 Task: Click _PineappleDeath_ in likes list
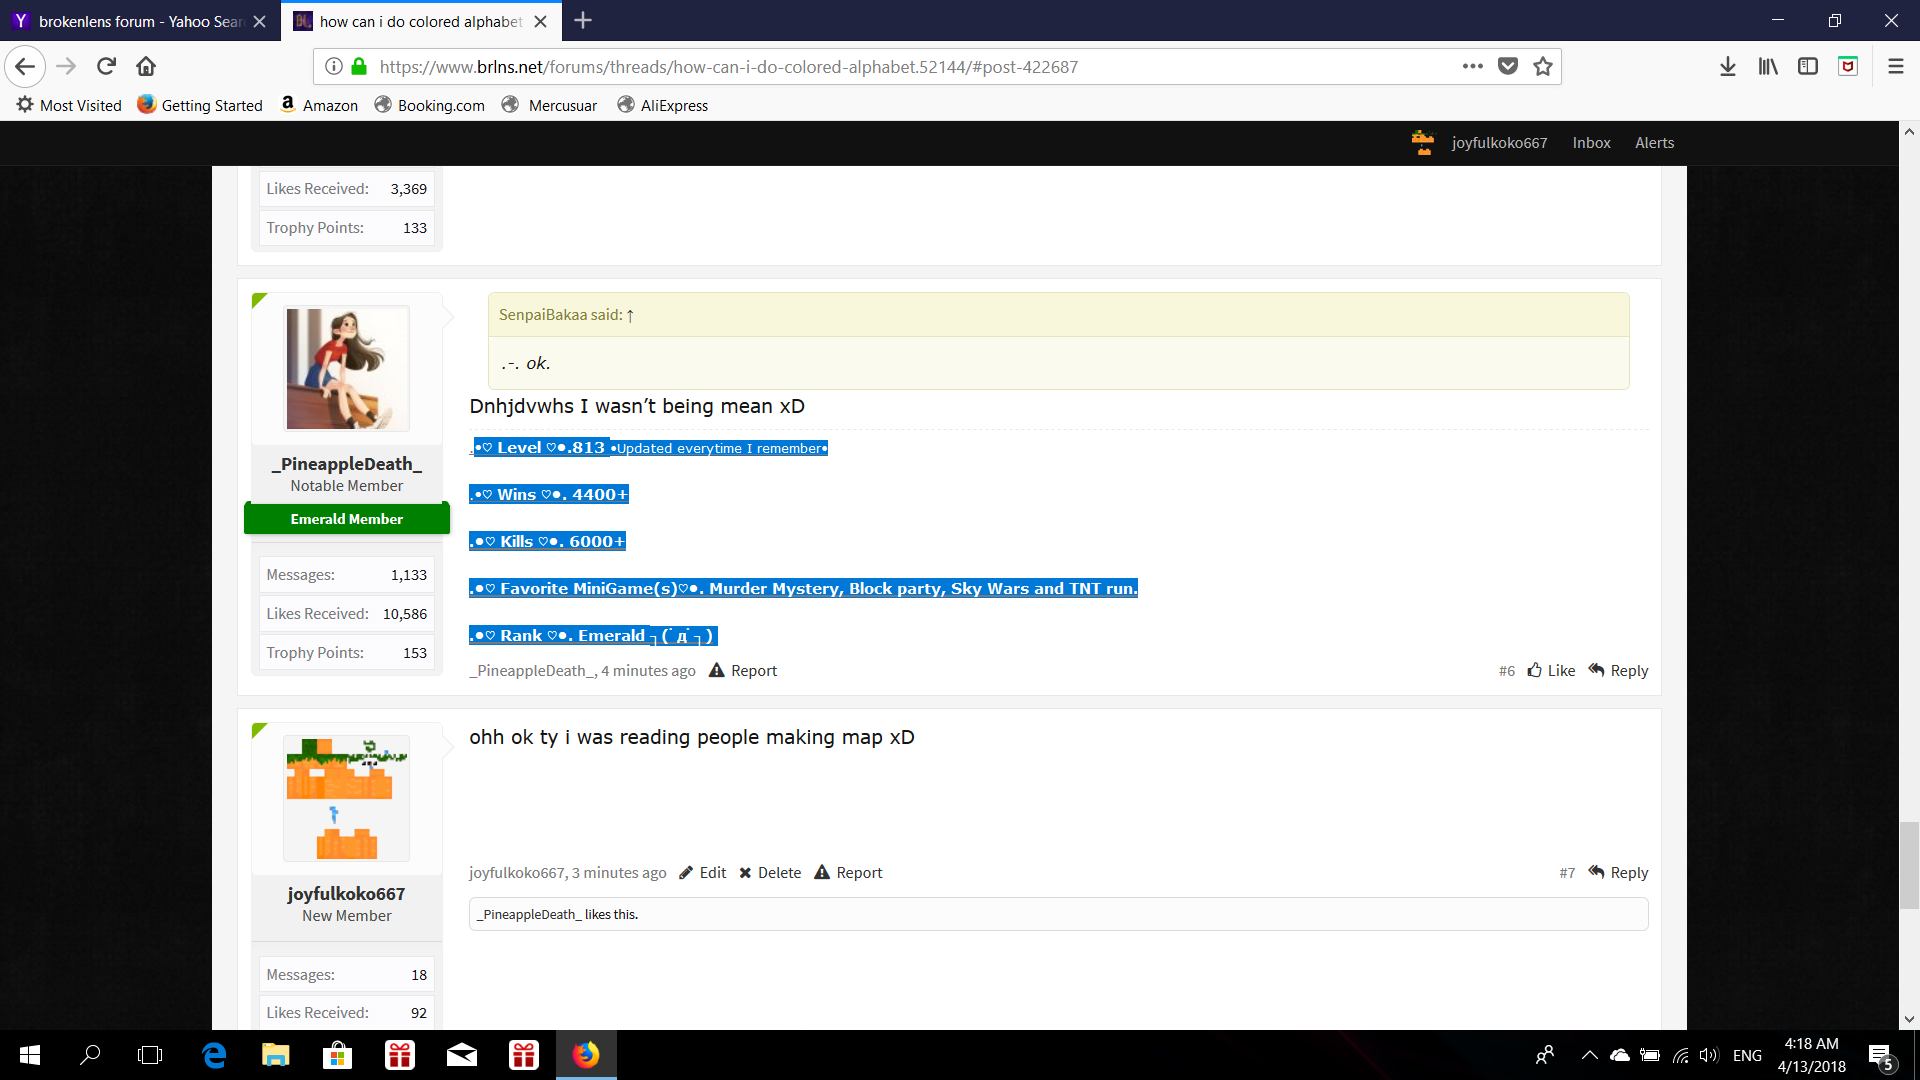529,915
